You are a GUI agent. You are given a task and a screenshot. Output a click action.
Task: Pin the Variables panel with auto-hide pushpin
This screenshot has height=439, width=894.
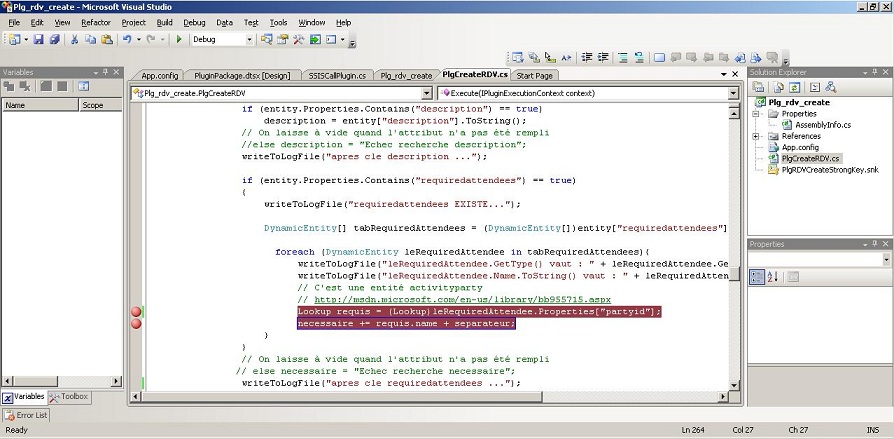click(x=106, y=72)
